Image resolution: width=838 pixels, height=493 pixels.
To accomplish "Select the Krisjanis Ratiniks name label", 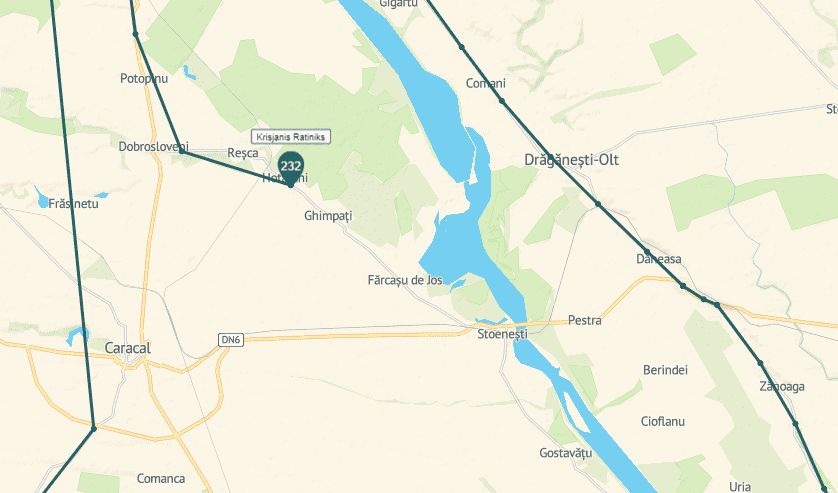I will [x=291, y=137].
